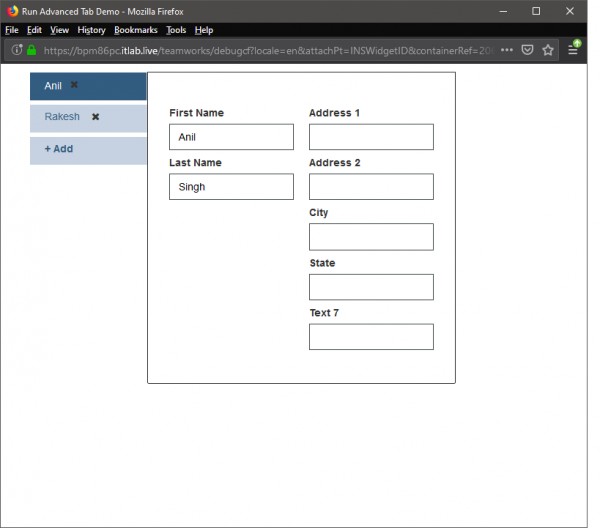Open the Help menu
Image resolution: width=600 pixels, height=528 pixels.
pos(204,30)
